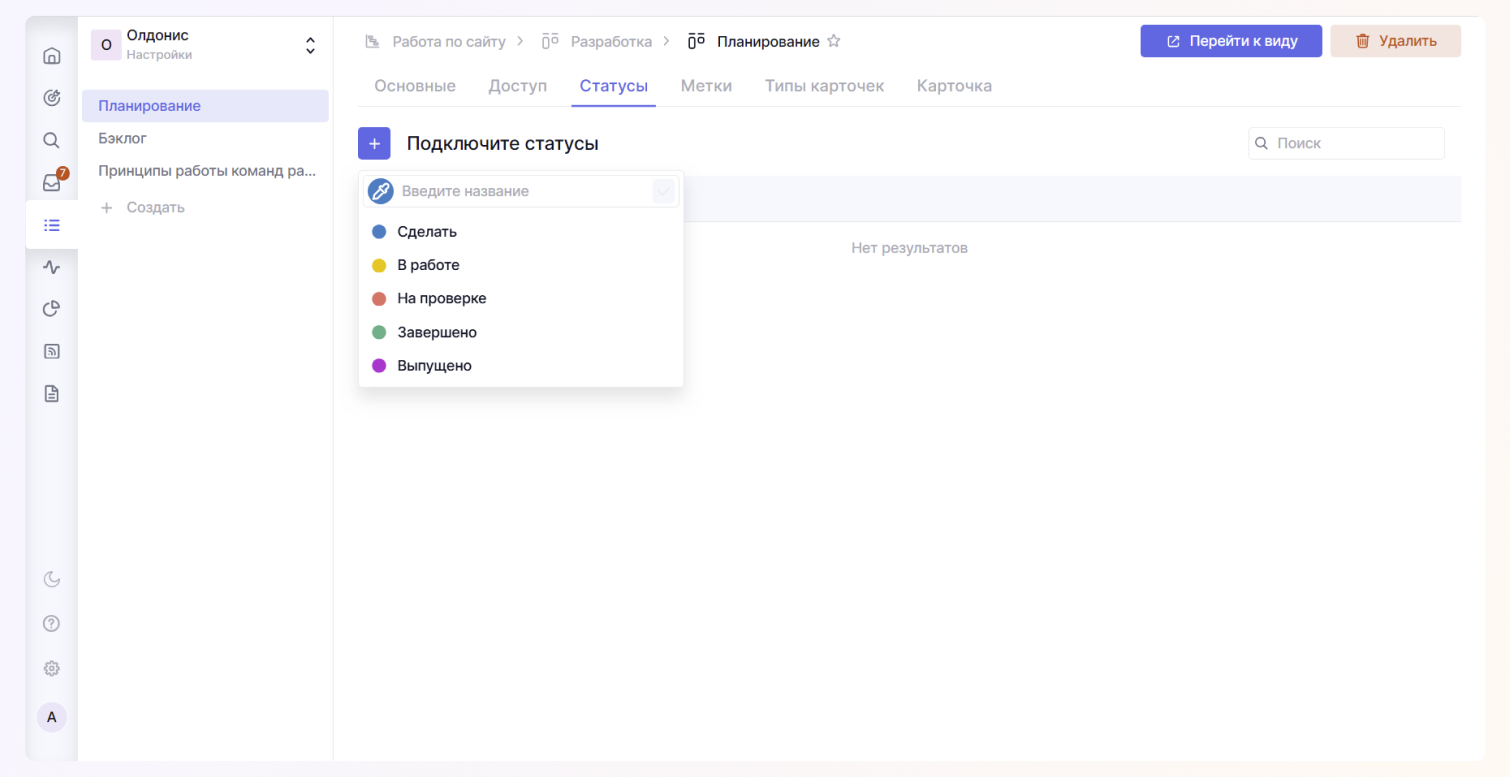Open the home icon in sidebar
Viewport: 1510px width, 777px height.
(52, 56)
